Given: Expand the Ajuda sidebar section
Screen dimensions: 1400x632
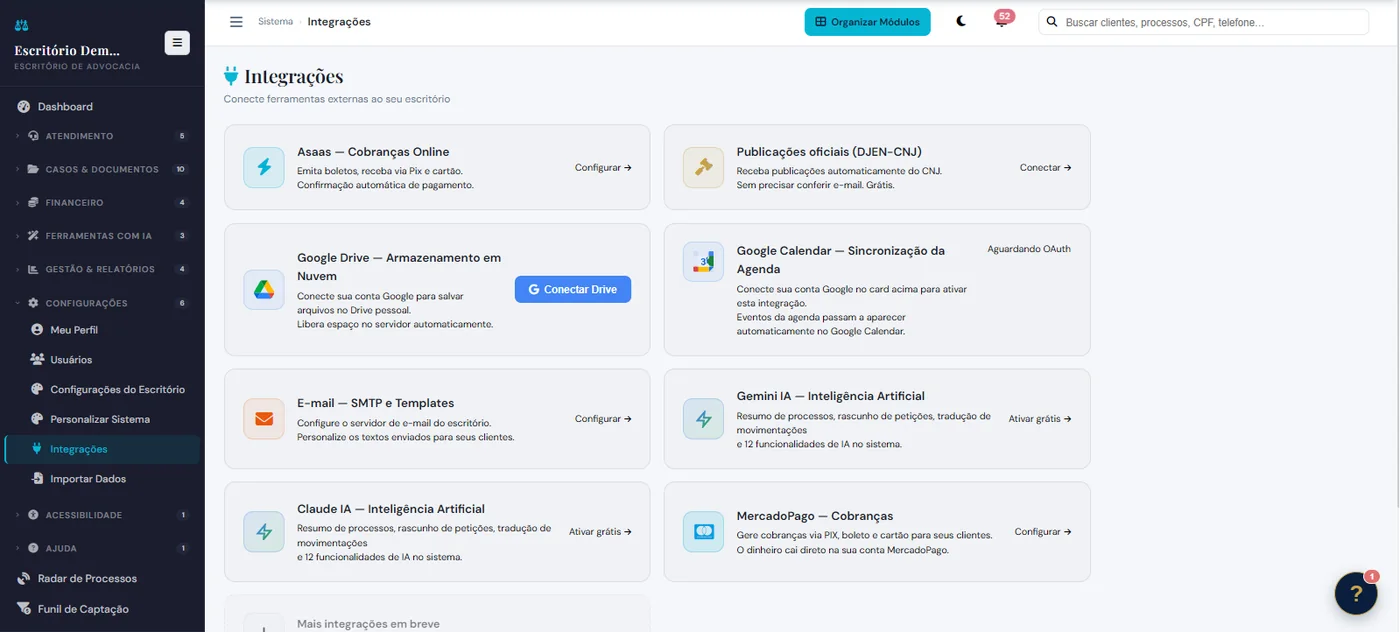Looking at the screenshot, I should 102,548.
